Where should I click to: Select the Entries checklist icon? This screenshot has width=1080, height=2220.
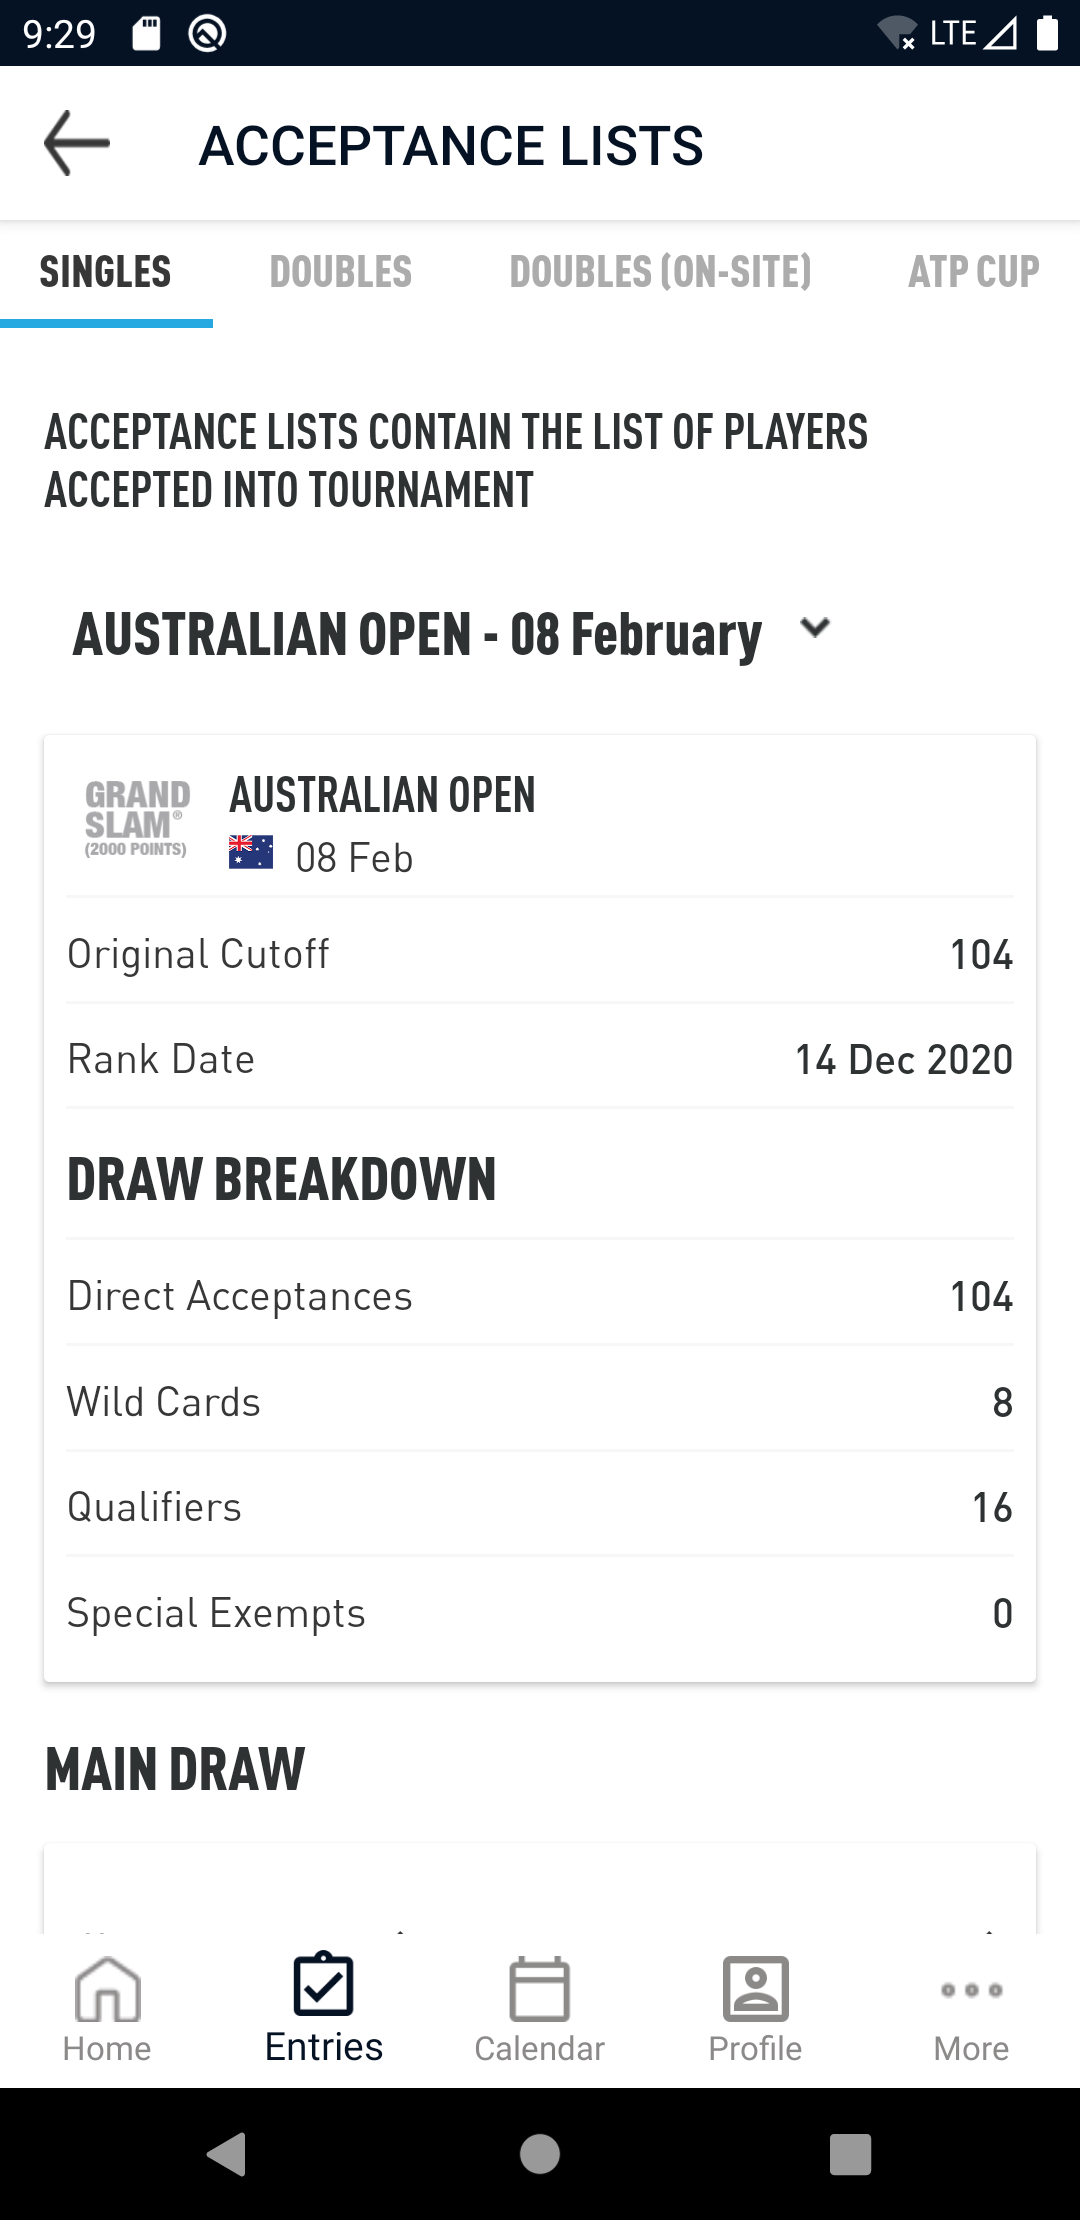(x=323, y=1984)
